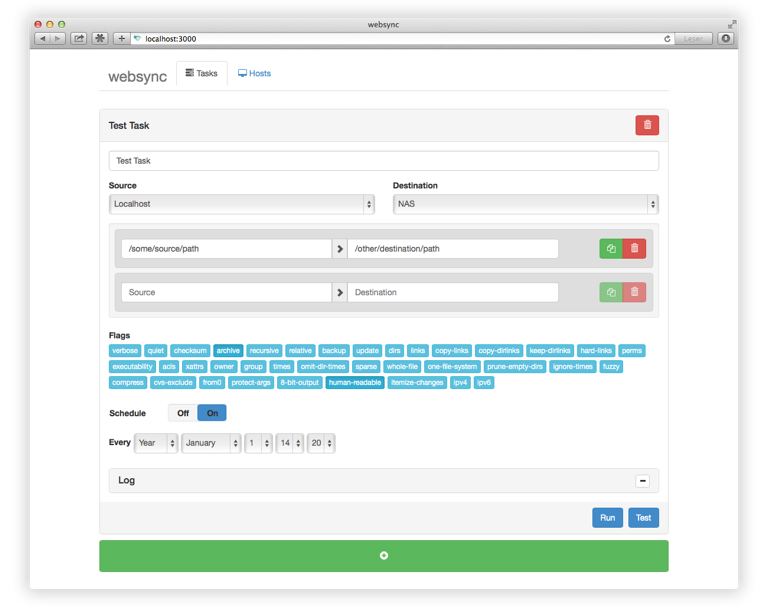The height and width of the screenshot is (607, 768).
Task: Toggle the itemize-changes flag
Action: (x=417, y=382)
